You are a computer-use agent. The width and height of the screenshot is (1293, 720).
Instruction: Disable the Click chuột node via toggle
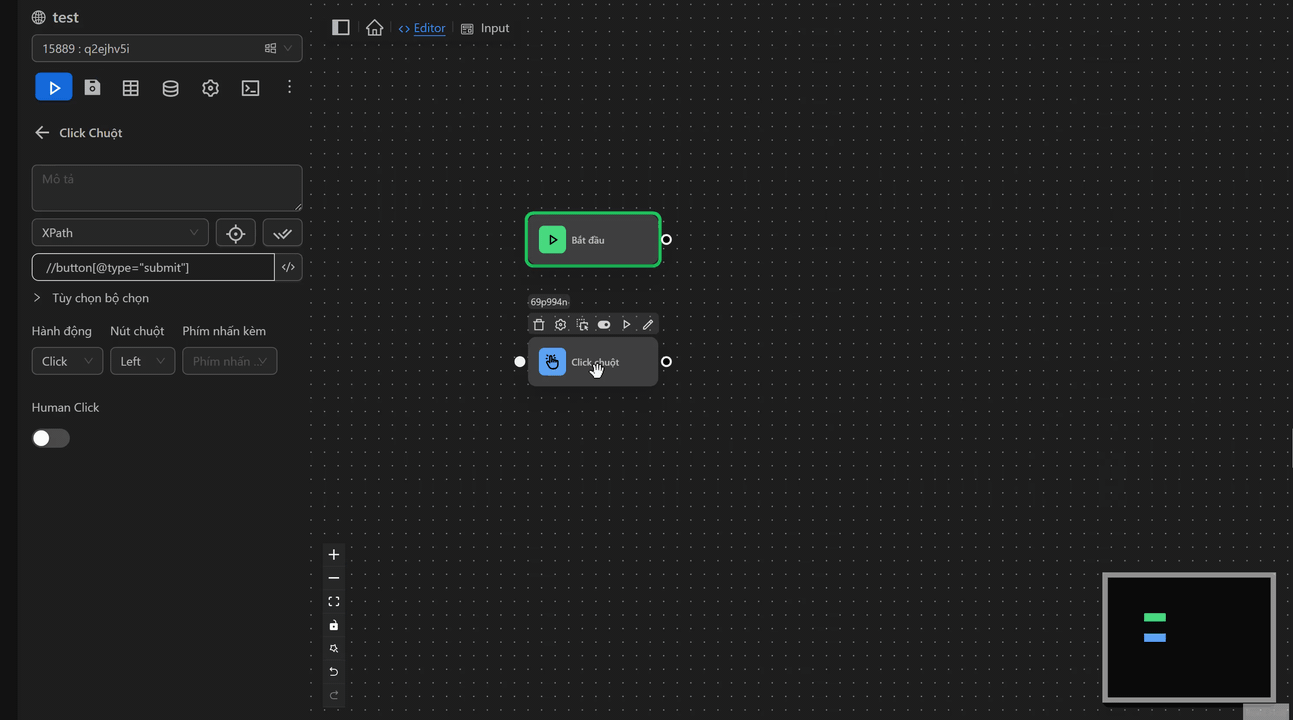click(604, 324)
